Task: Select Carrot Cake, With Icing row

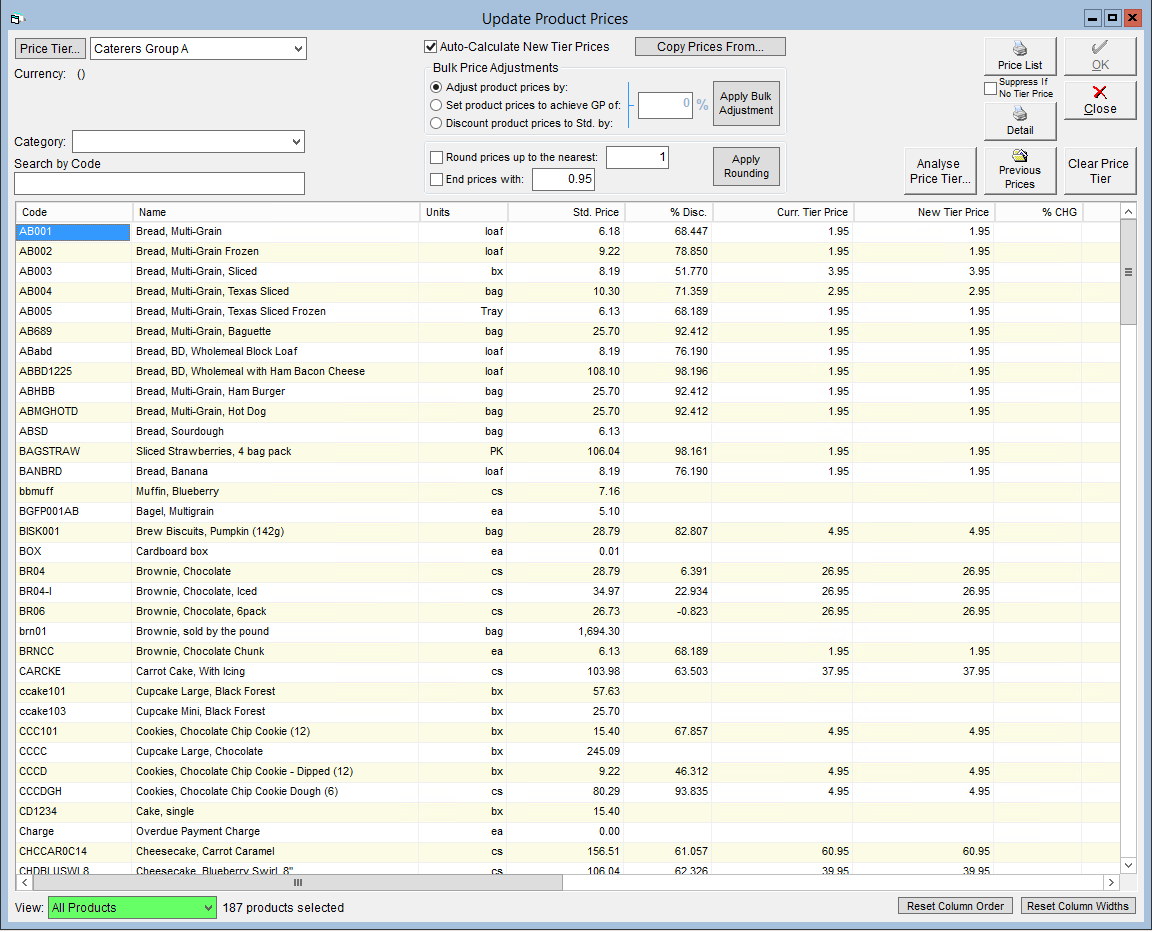Action: tap(568, 671)
